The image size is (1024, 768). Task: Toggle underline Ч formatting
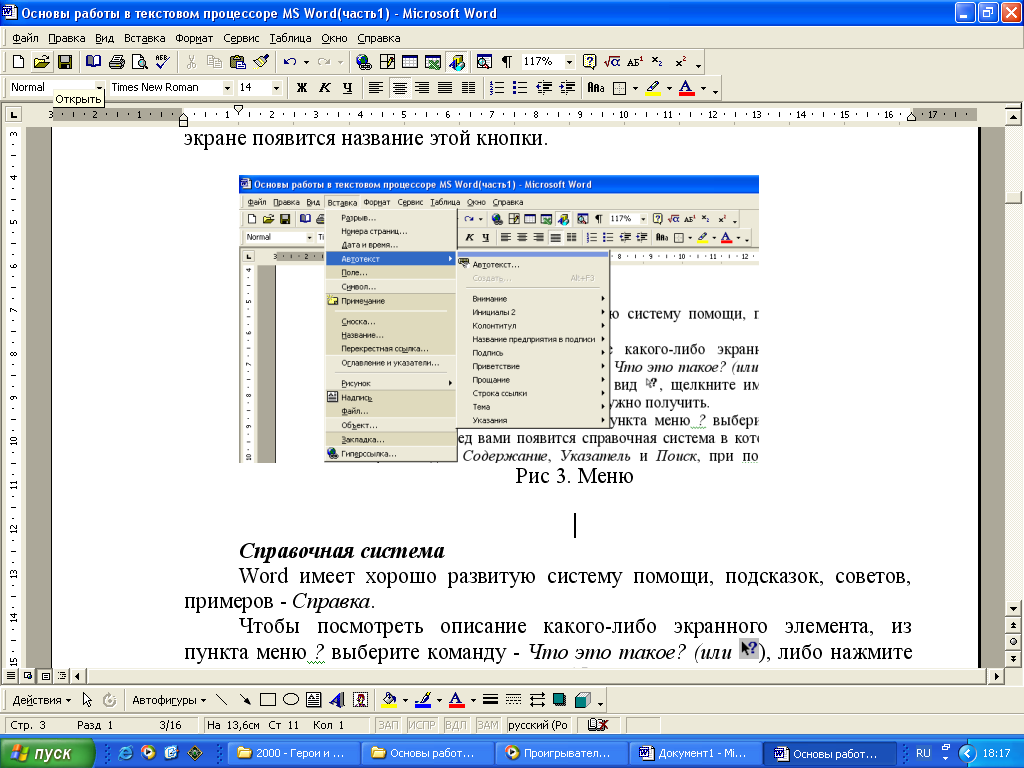click(x=347, y=88)
